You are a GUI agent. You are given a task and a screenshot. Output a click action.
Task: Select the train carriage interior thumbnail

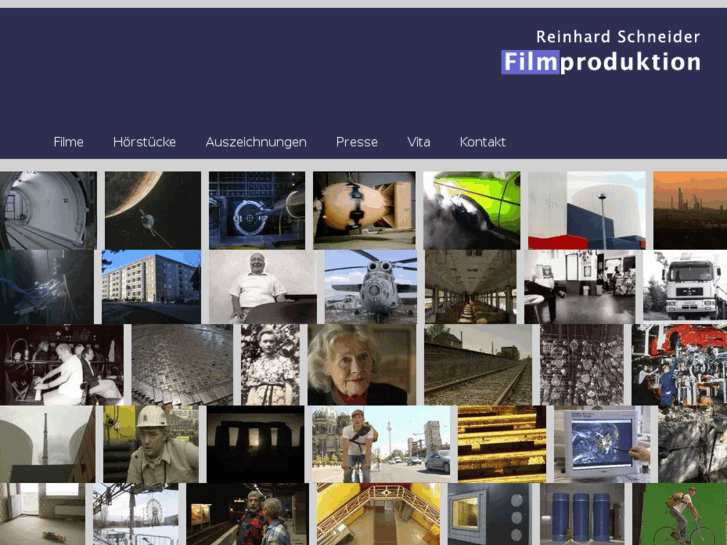pos(471,287)
